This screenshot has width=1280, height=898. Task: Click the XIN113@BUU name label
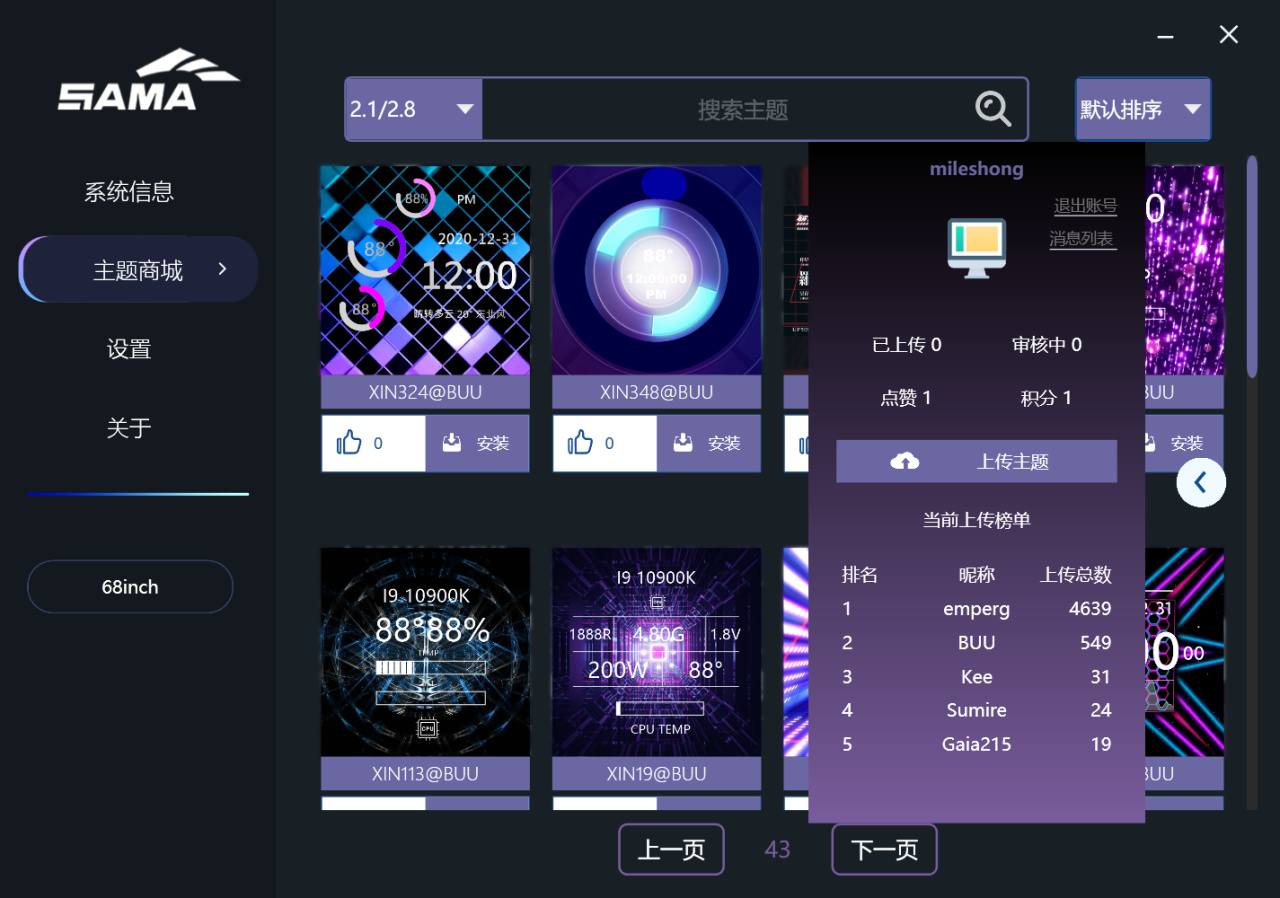425,774
